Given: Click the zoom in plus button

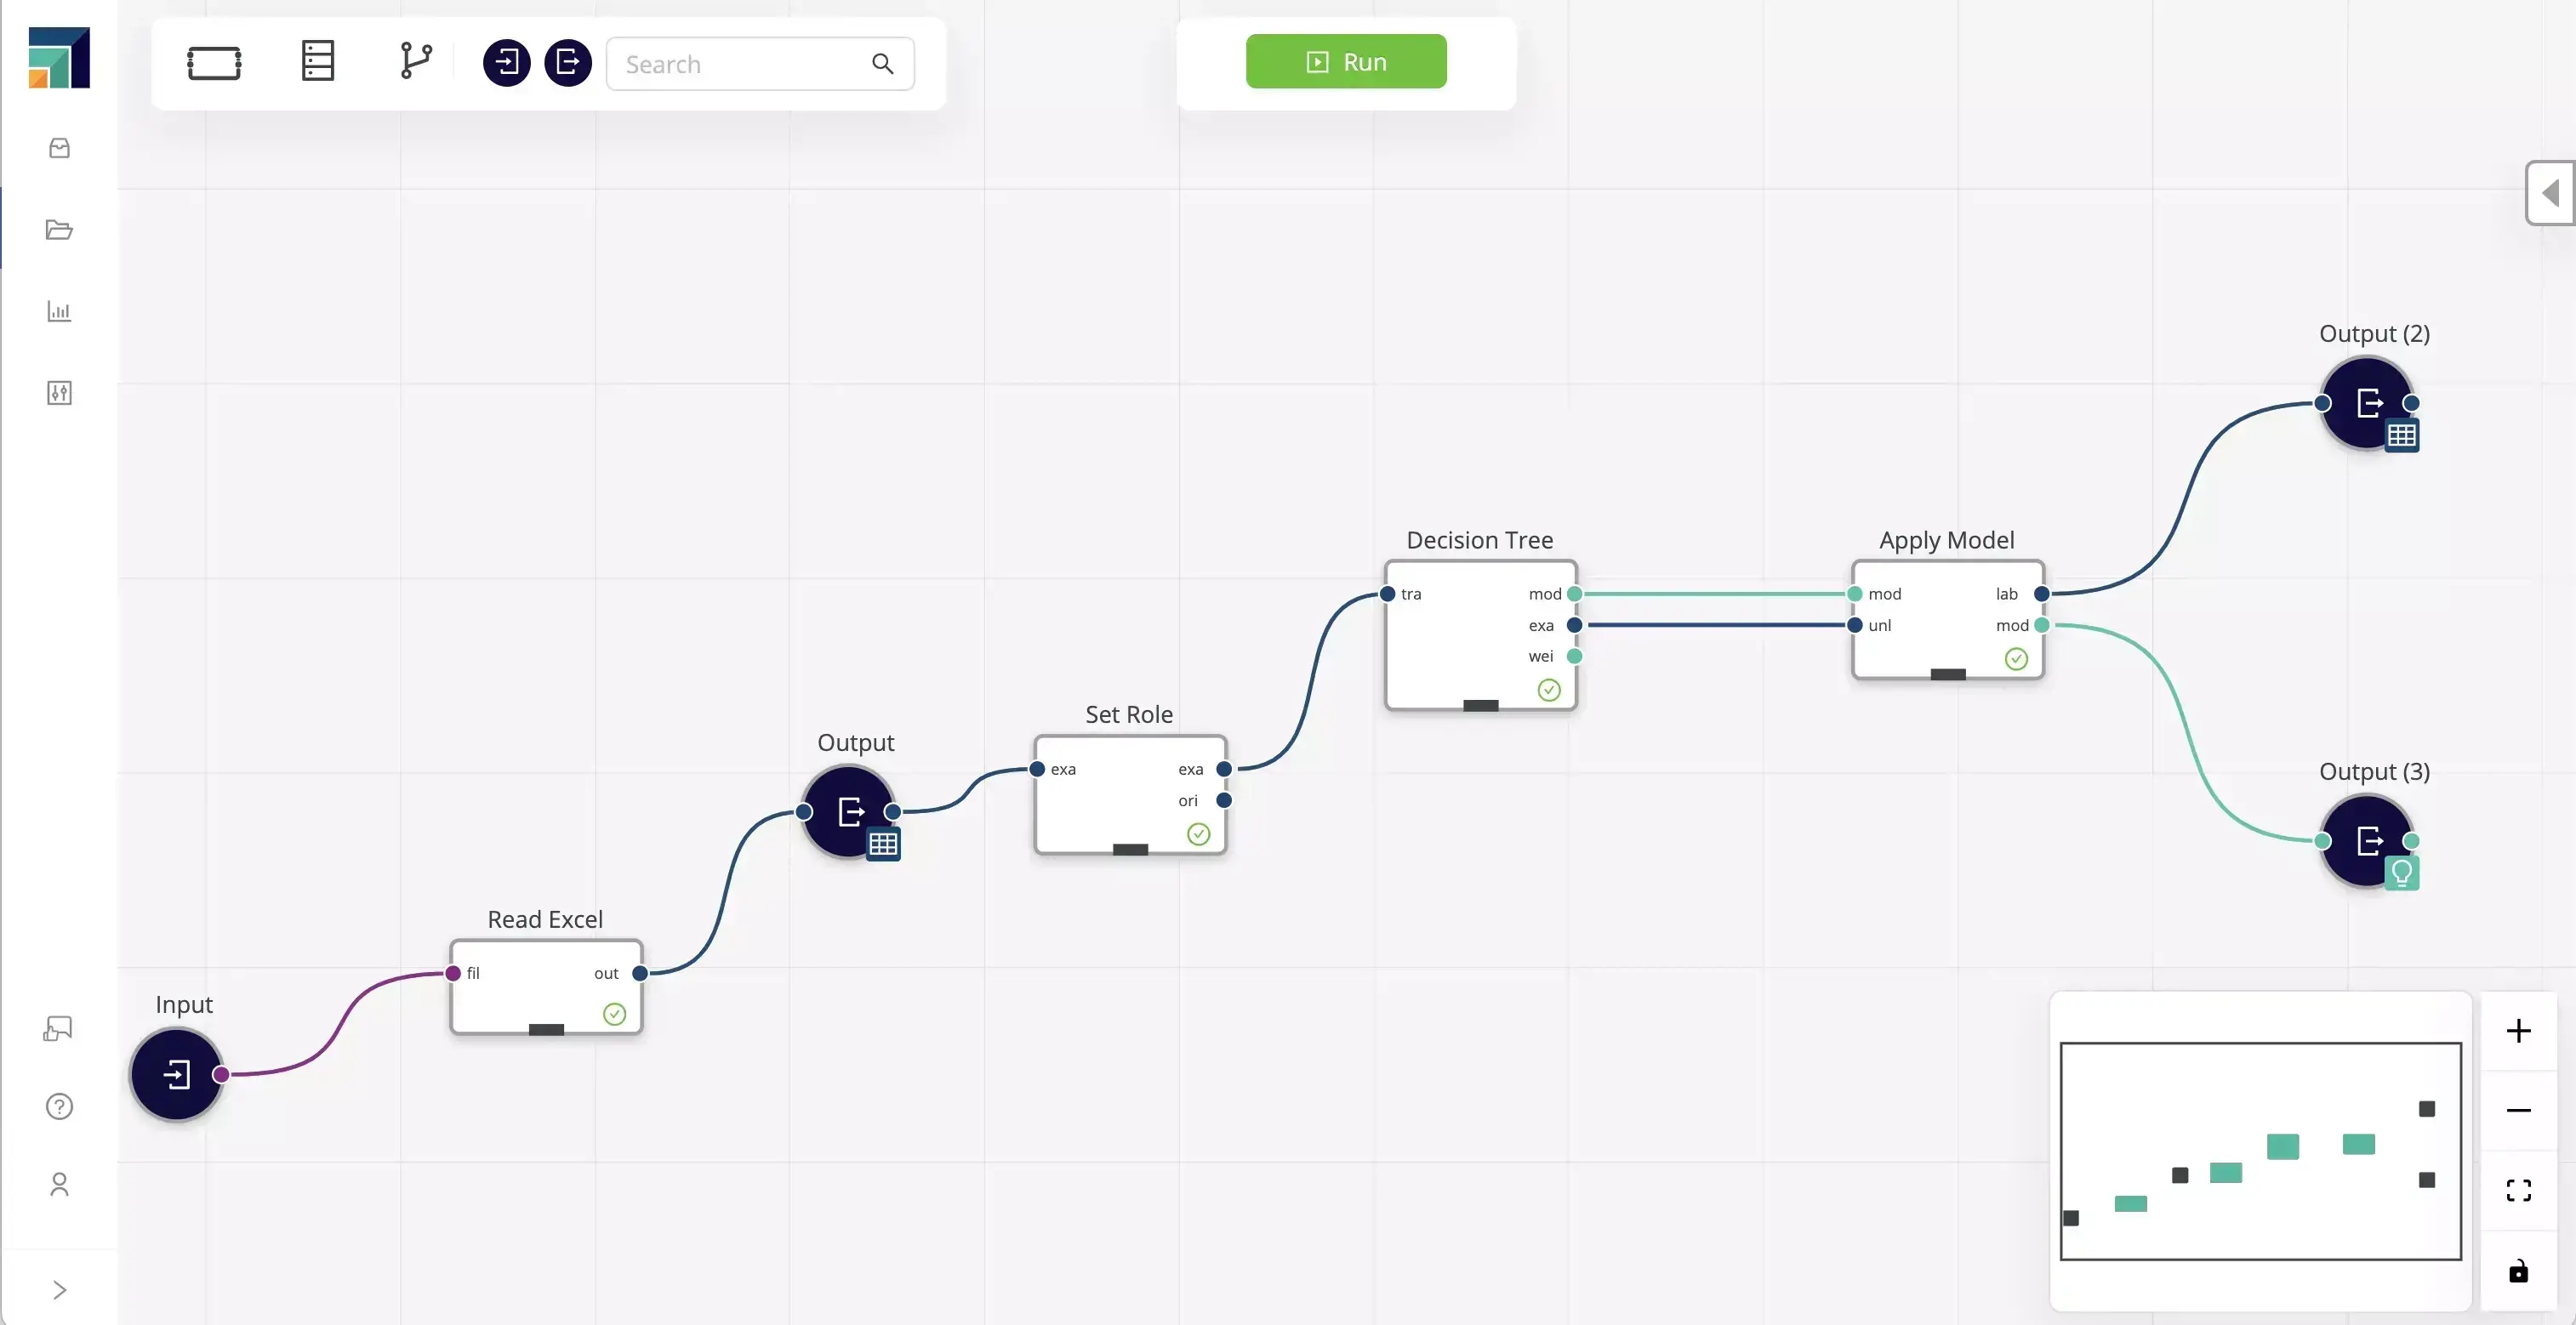Looking at the screenshot, I should coord(2522,1031).
